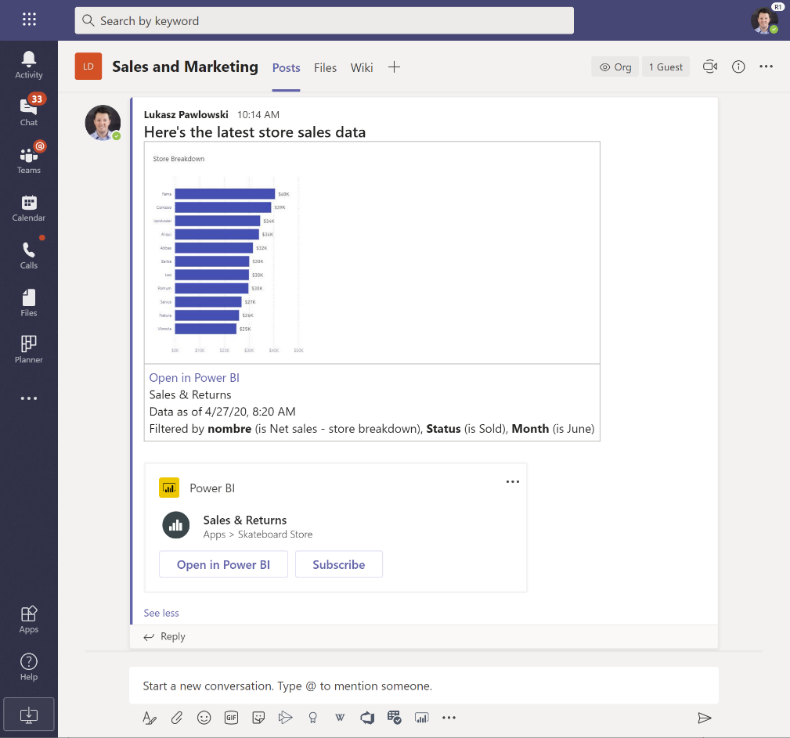Click the Search by keyword box
The image size is (790, 738).
(x=324, y=20)
